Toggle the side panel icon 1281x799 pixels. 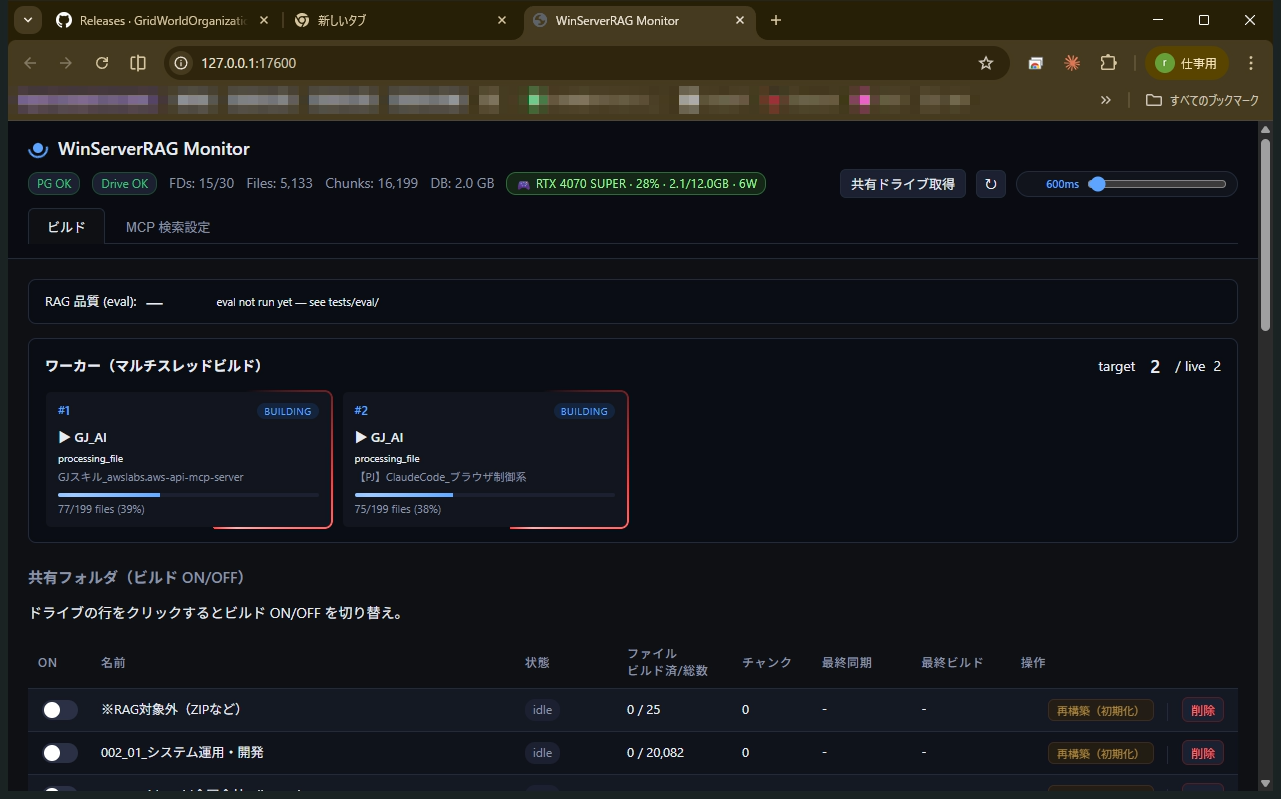pos(138,63)
